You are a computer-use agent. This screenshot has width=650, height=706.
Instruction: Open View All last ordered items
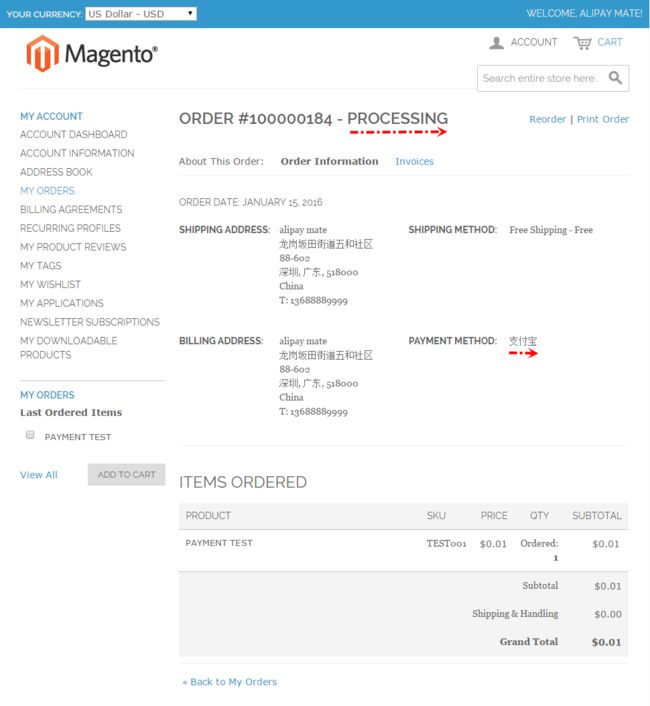click(x=39, y=475)
